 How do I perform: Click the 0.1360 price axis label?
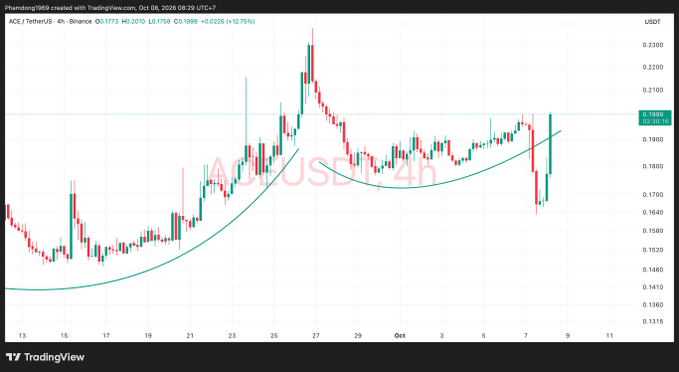coord(653,305)
